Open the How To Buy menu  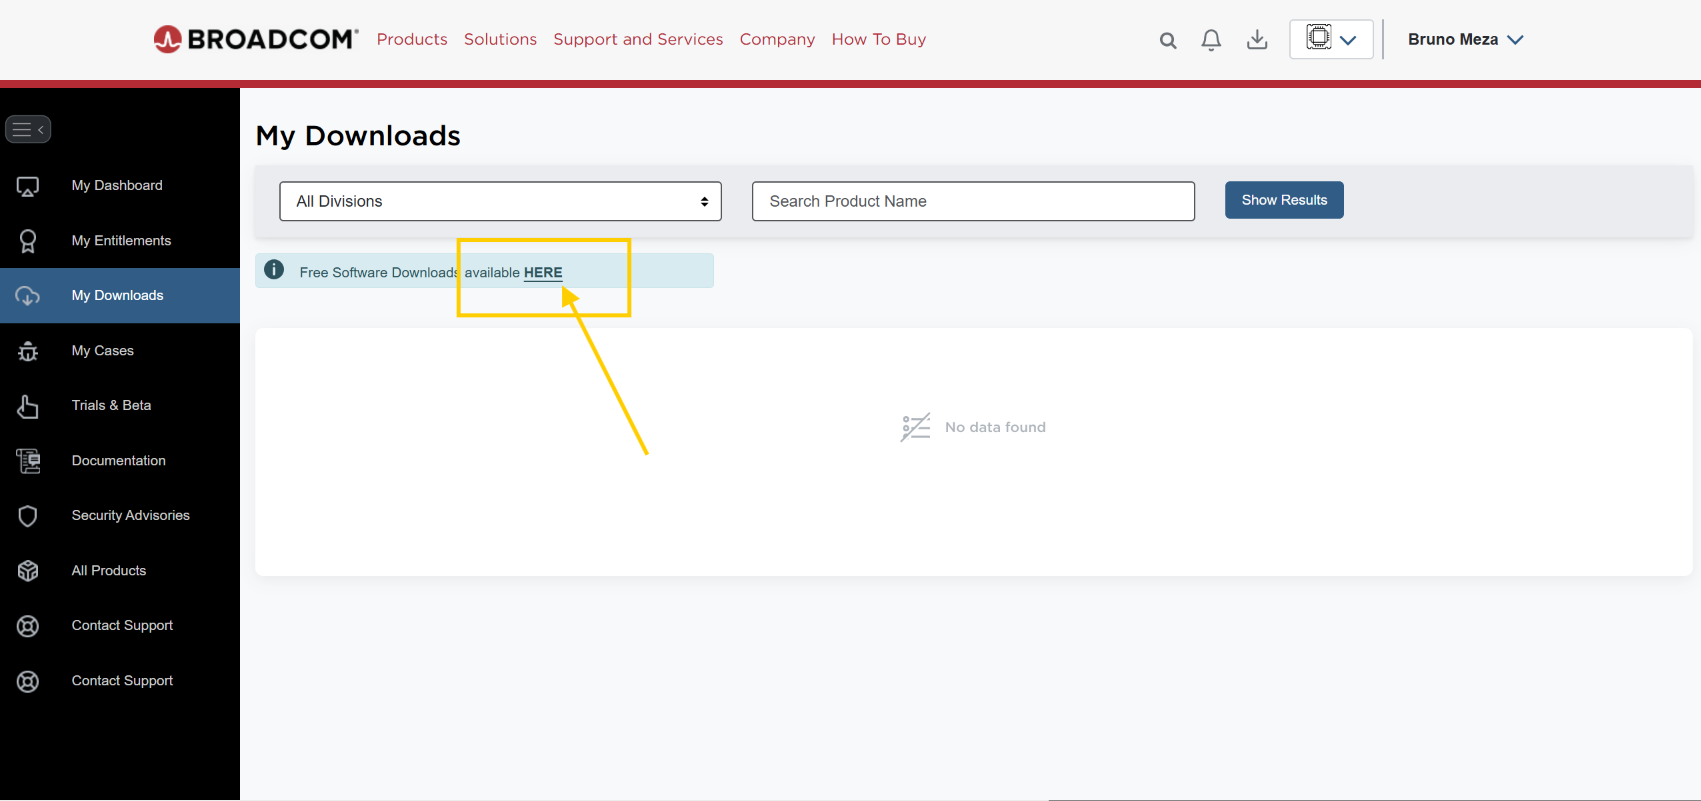point(879,39)
